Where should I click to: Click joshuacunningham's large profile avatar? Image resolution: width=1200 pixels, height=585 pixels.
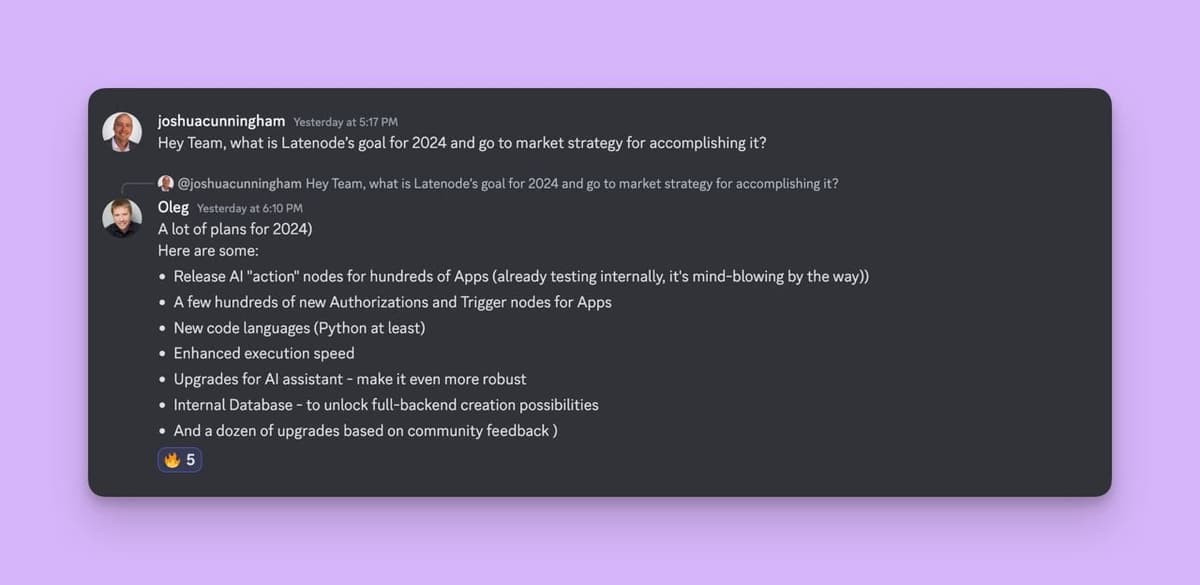pyautogui.click(x=122, y=132)
